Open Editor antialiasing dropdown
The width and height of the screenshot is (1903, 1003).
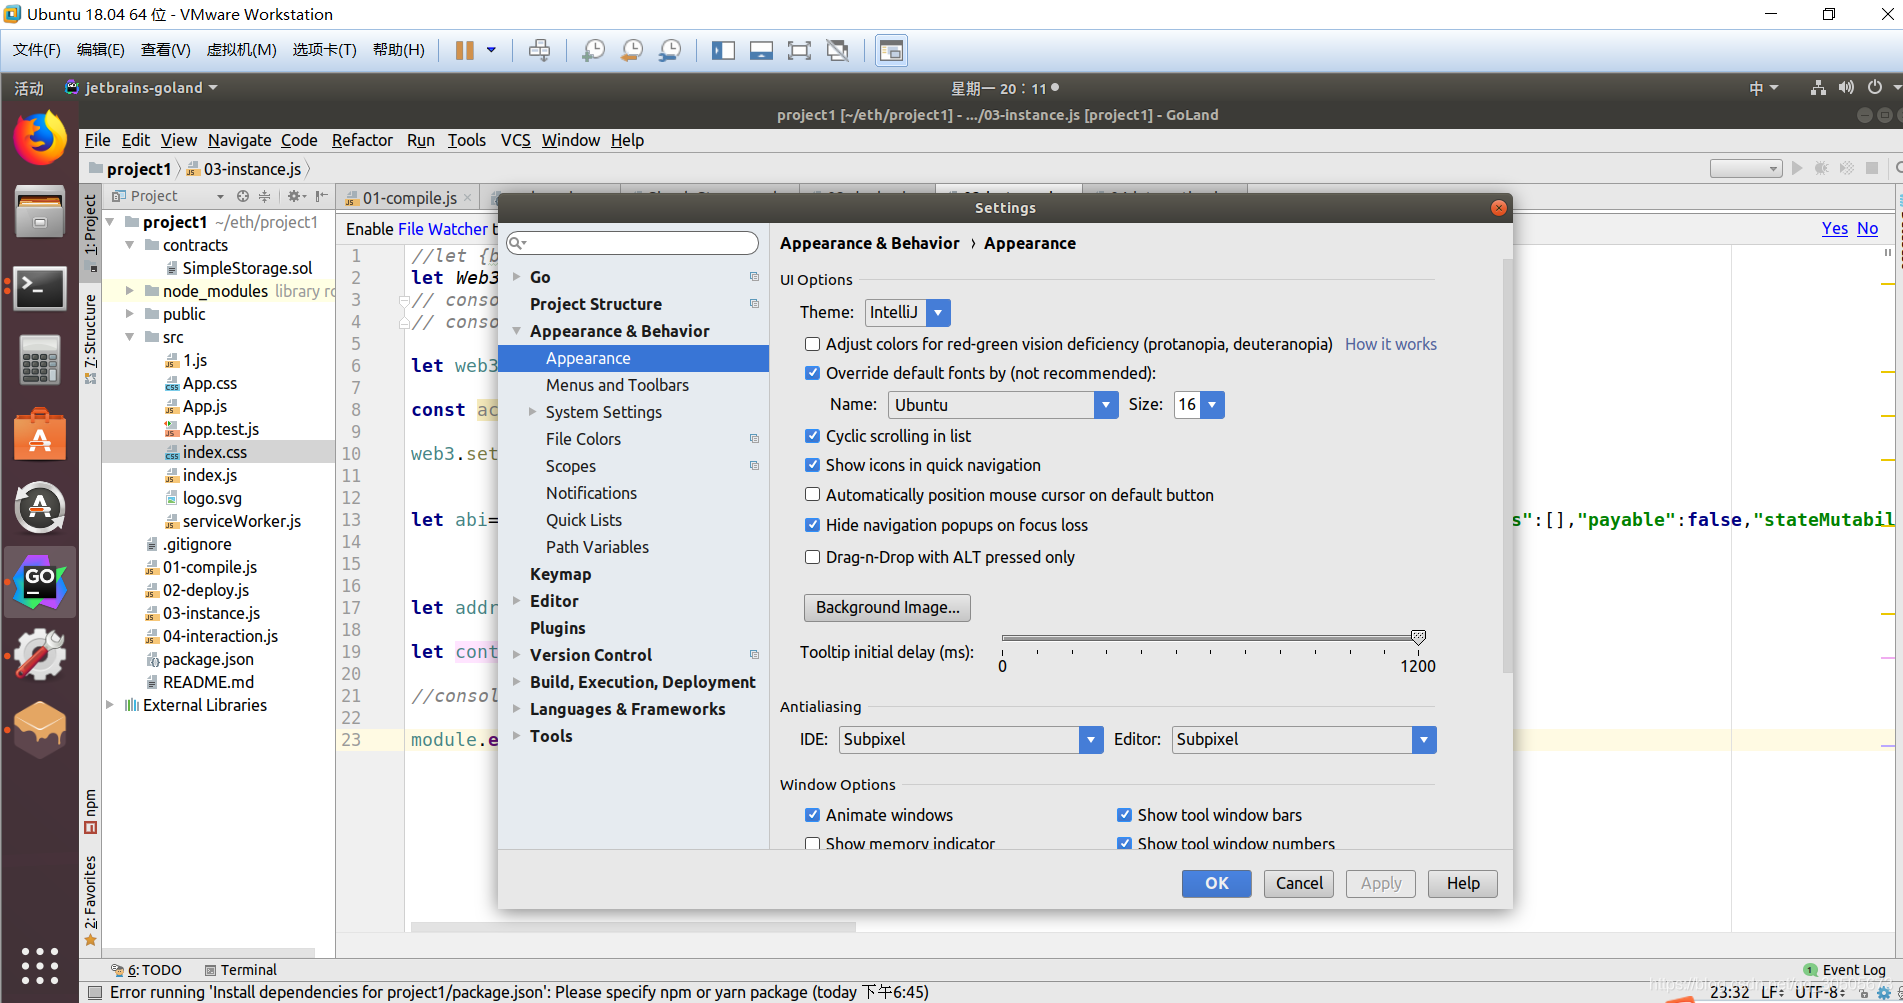(x=1424, y=740)
